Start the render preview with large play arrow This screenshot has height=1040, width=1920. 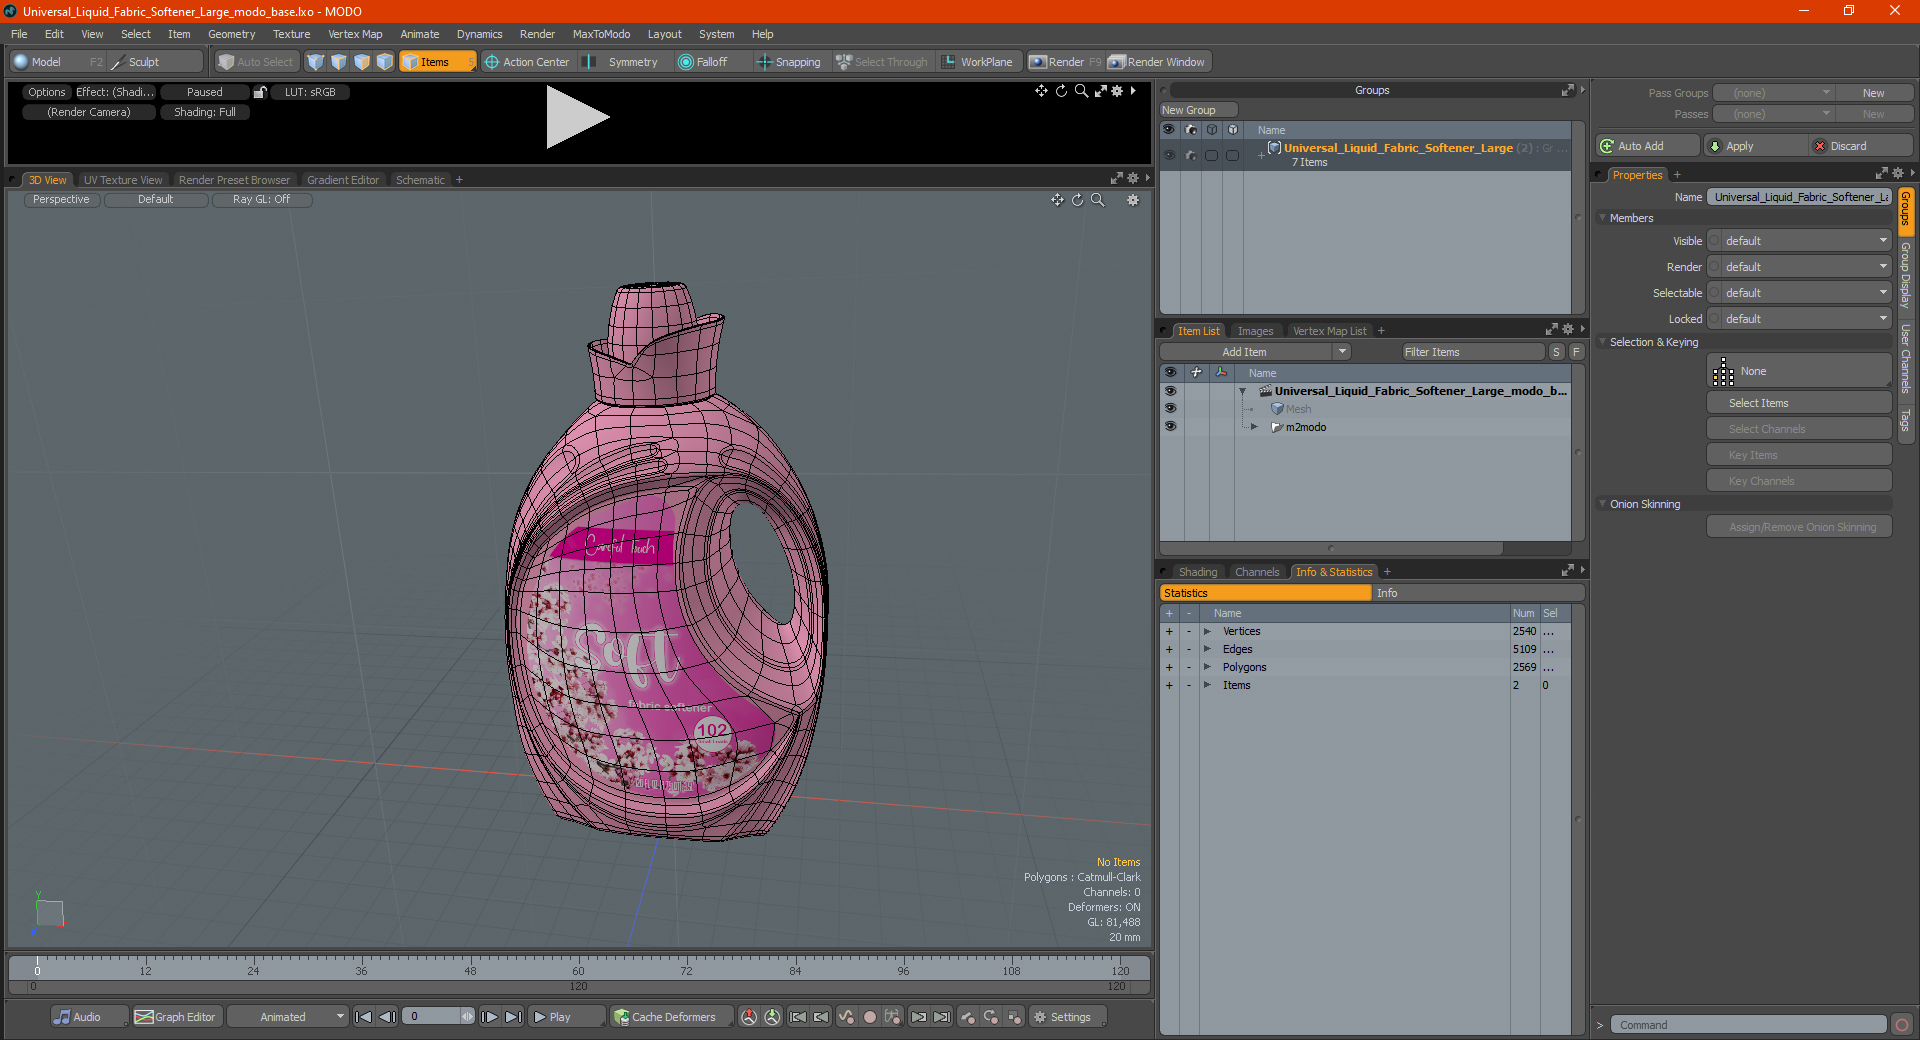pyautogui.click(x=577, y=118)
